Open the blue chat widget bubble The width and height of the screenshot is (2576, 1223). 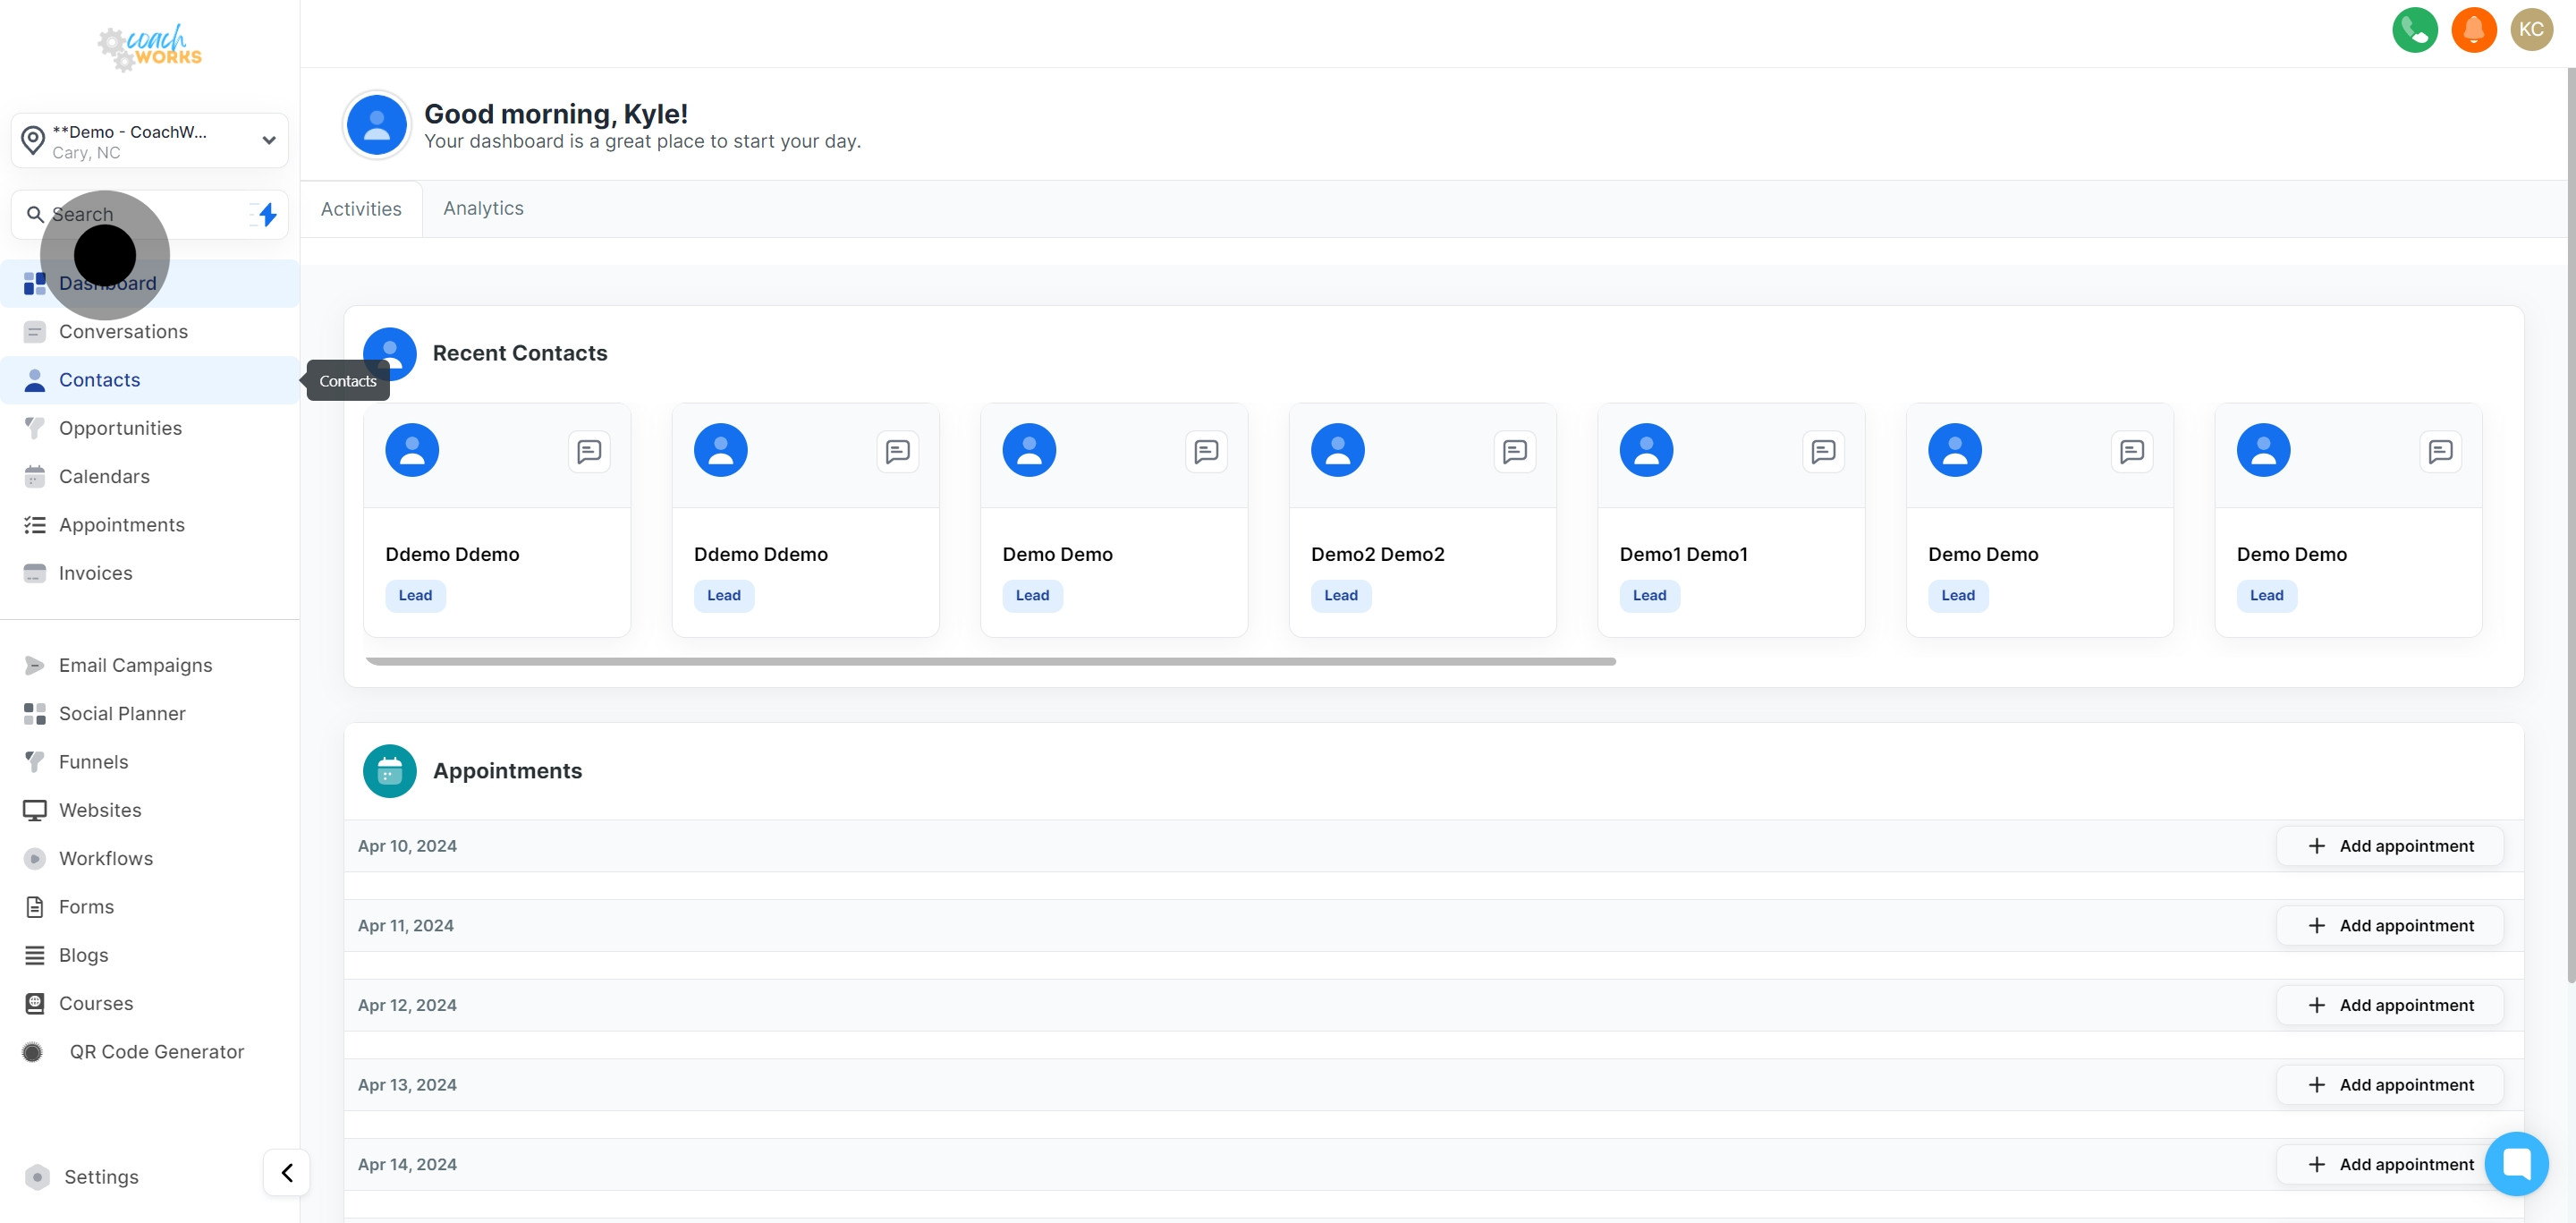click(2516, 1163)
